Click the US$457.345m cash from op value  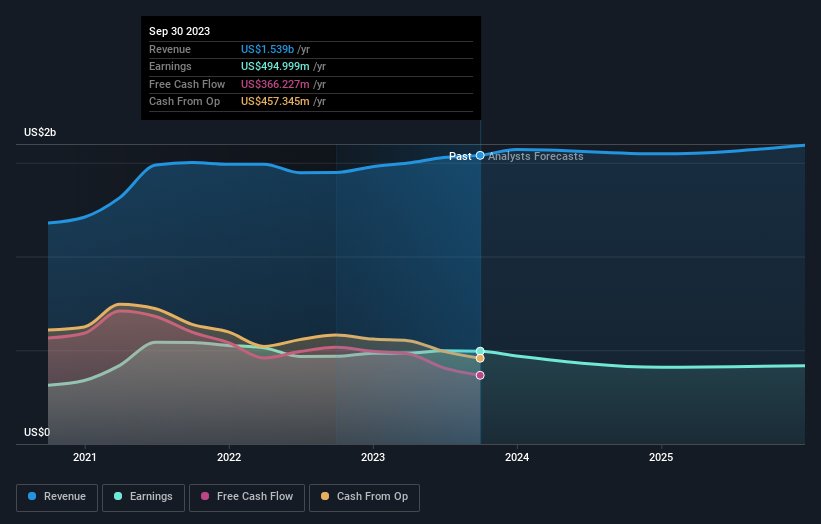tap(275, 102)
